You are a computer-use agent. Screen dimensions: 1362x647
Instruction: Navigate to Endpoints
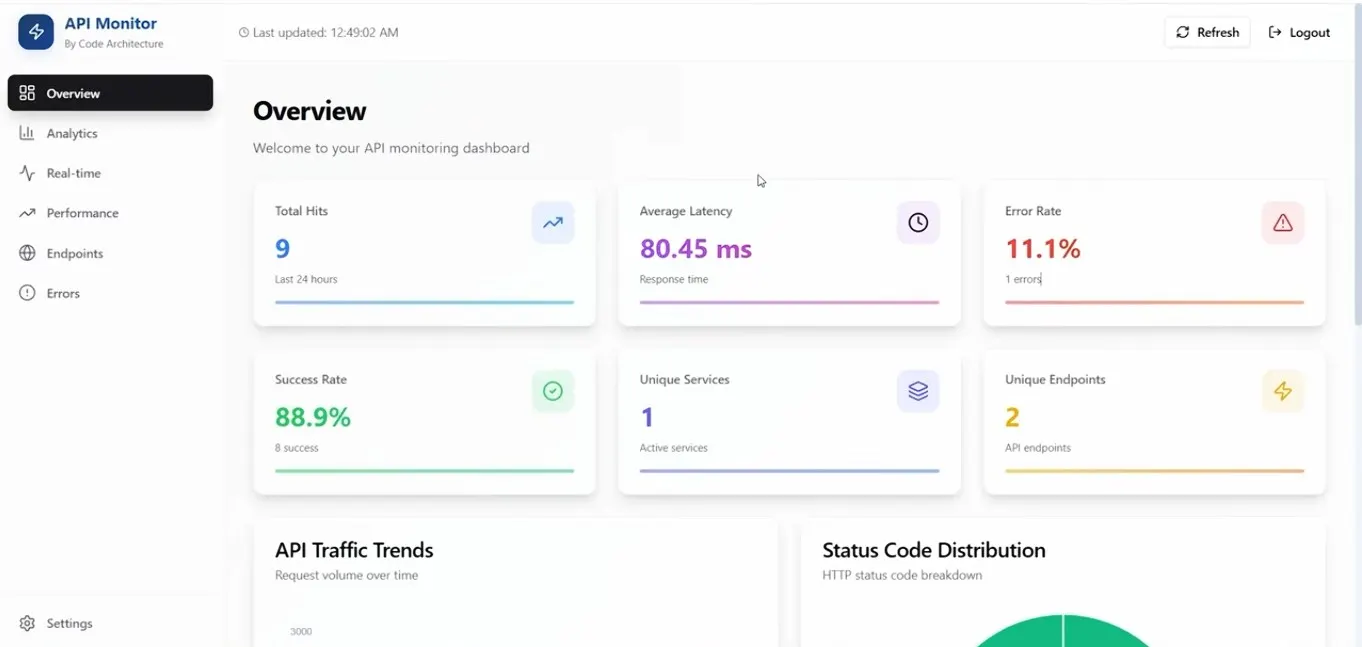tap(110, 253)
